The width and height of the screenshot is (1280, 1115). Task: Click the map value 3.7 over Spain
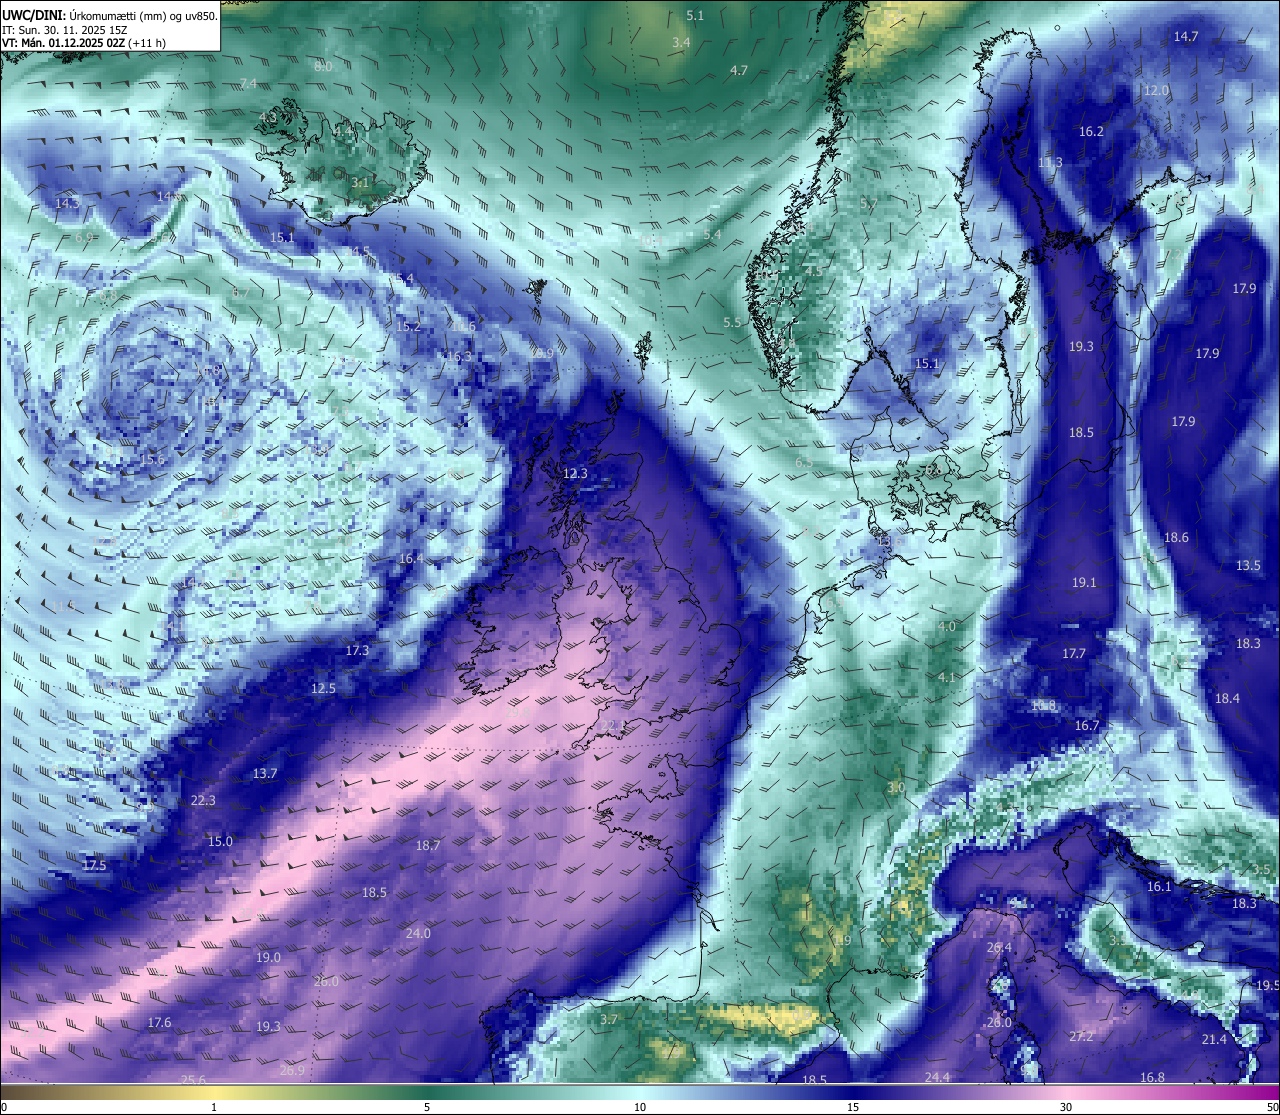pyautogui.click(x=609, y=1019)
